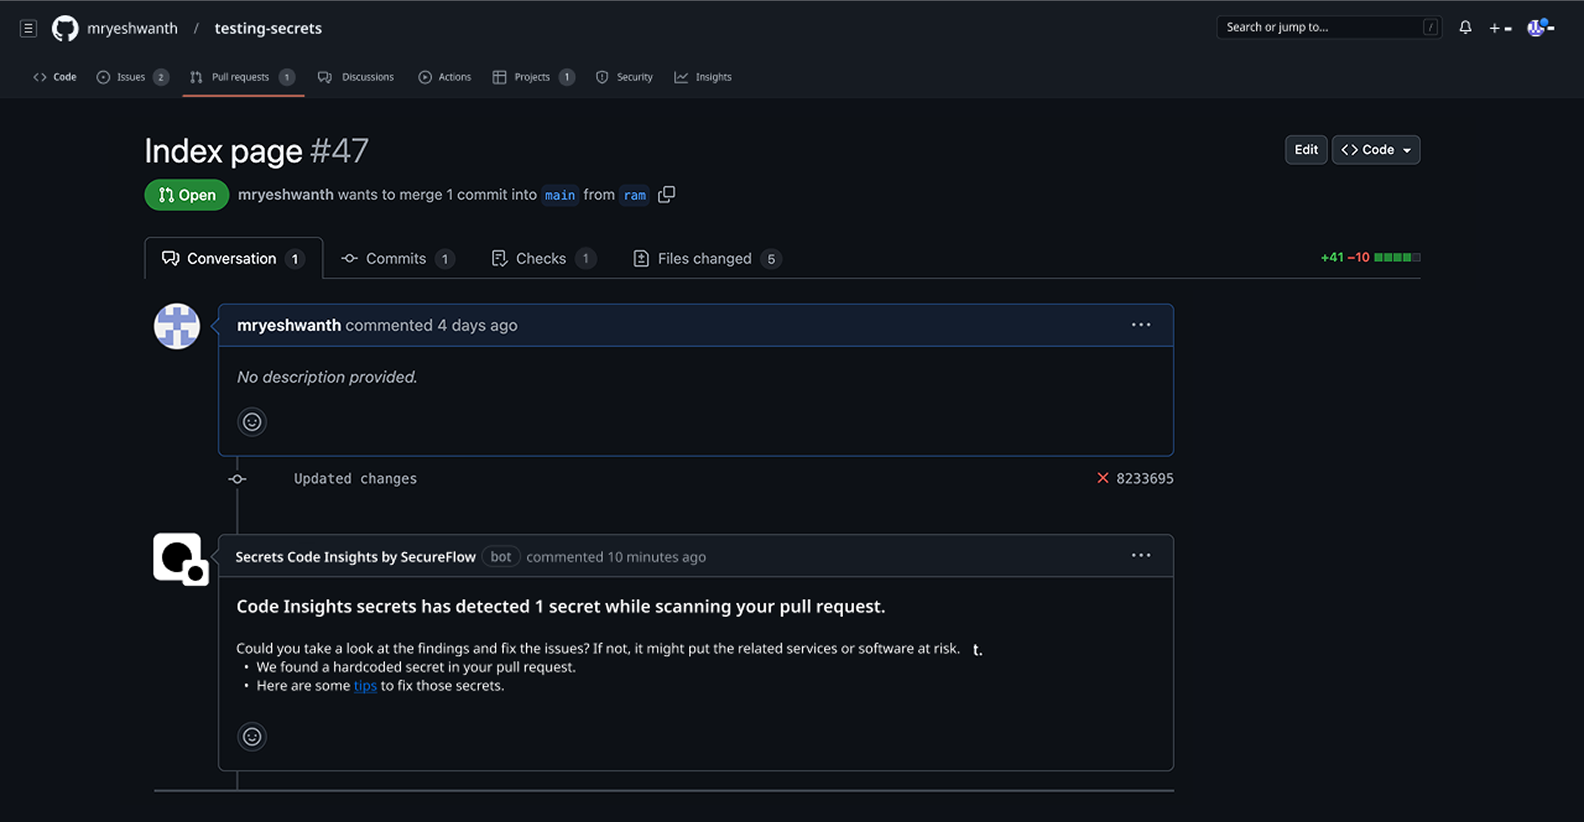The height and width of the screenshot is (822, 1584).
Task: Copy the ram branch name
Action: pos(667,194)
